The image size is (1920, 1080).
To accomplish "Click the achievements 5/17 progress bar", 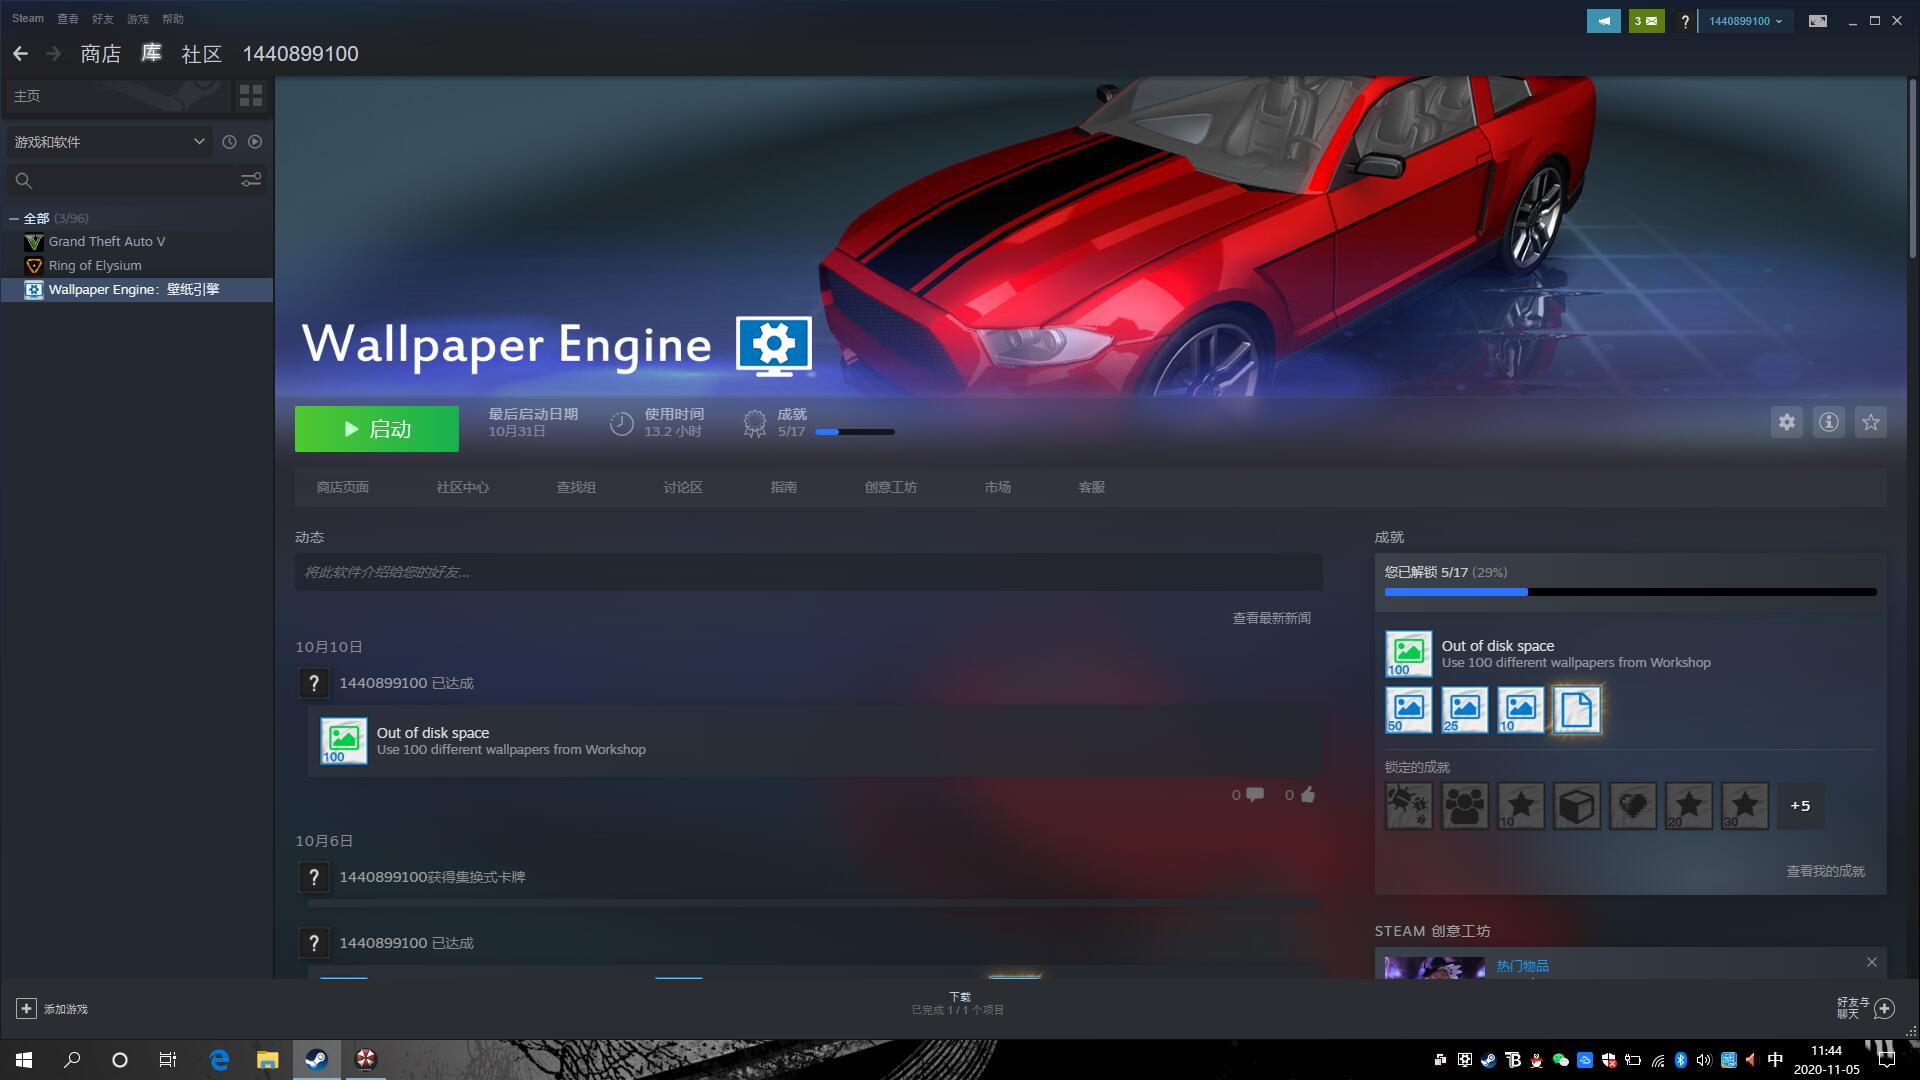I will point(1631,592).
